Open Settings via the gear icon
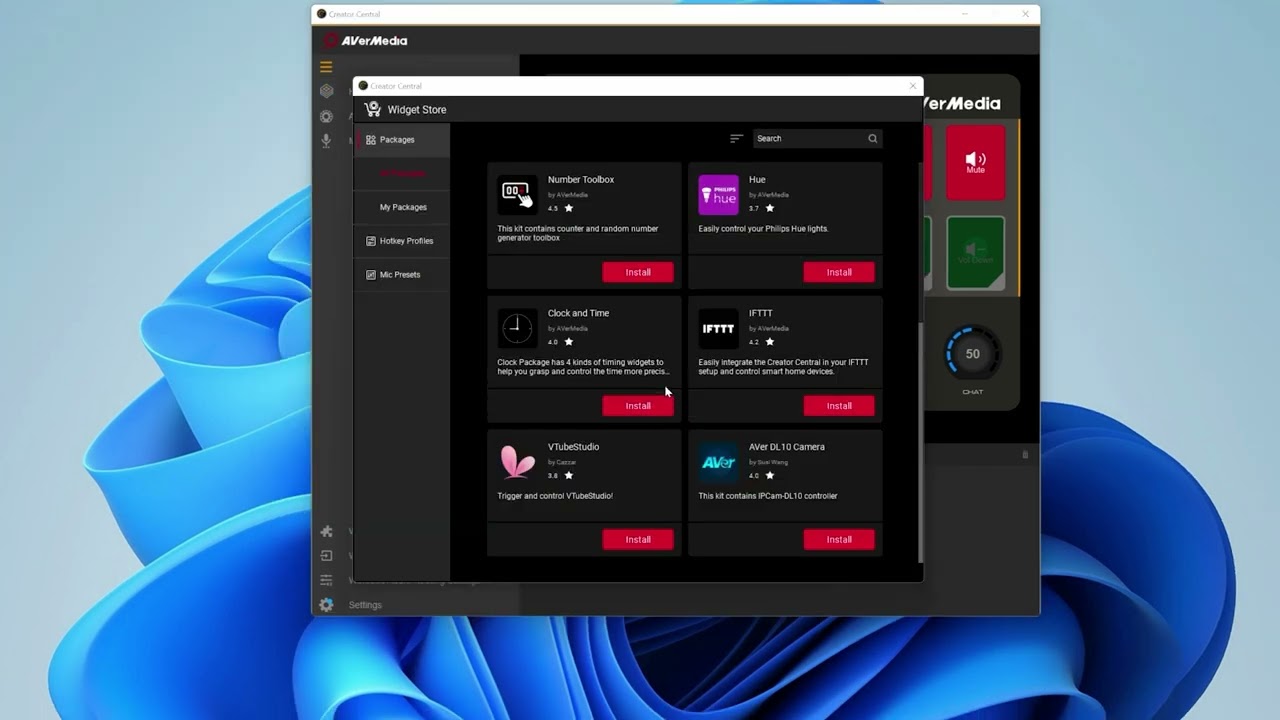The width and height of the screenshot is (1280, 720). (326, 605)
